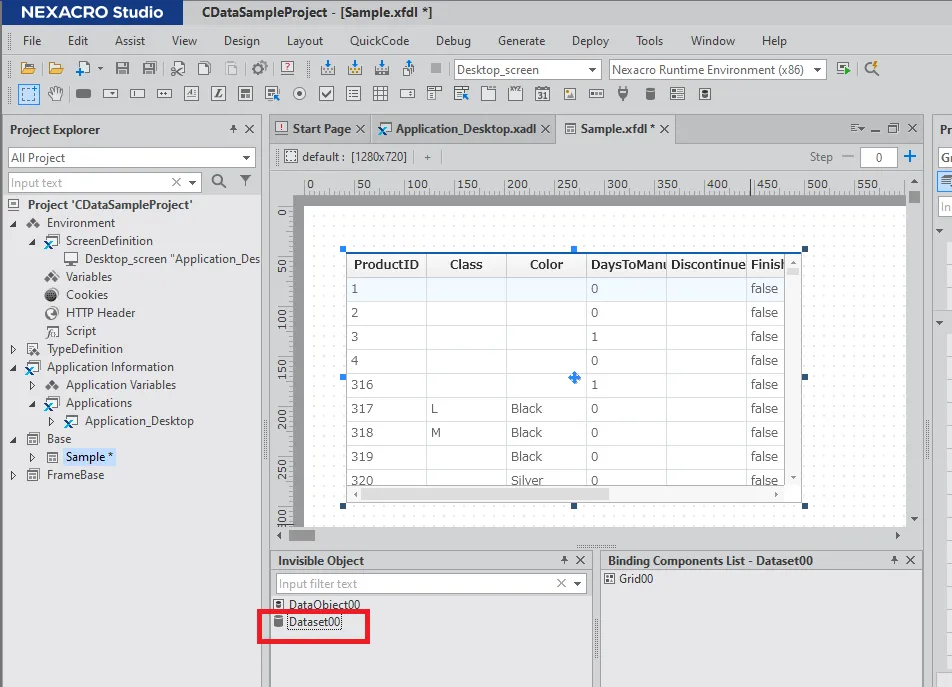Select Dataset00 in Invisible Object panel
952x687 pixels.
coord(314,622)
